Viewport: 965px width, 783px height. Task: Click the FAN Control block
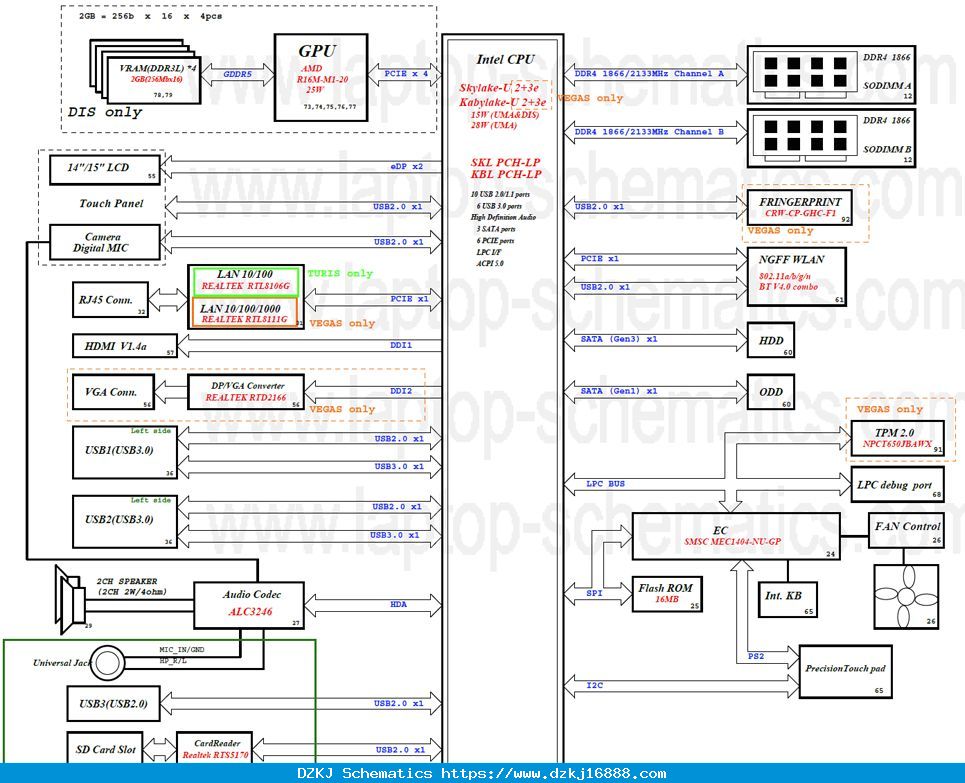907,531
